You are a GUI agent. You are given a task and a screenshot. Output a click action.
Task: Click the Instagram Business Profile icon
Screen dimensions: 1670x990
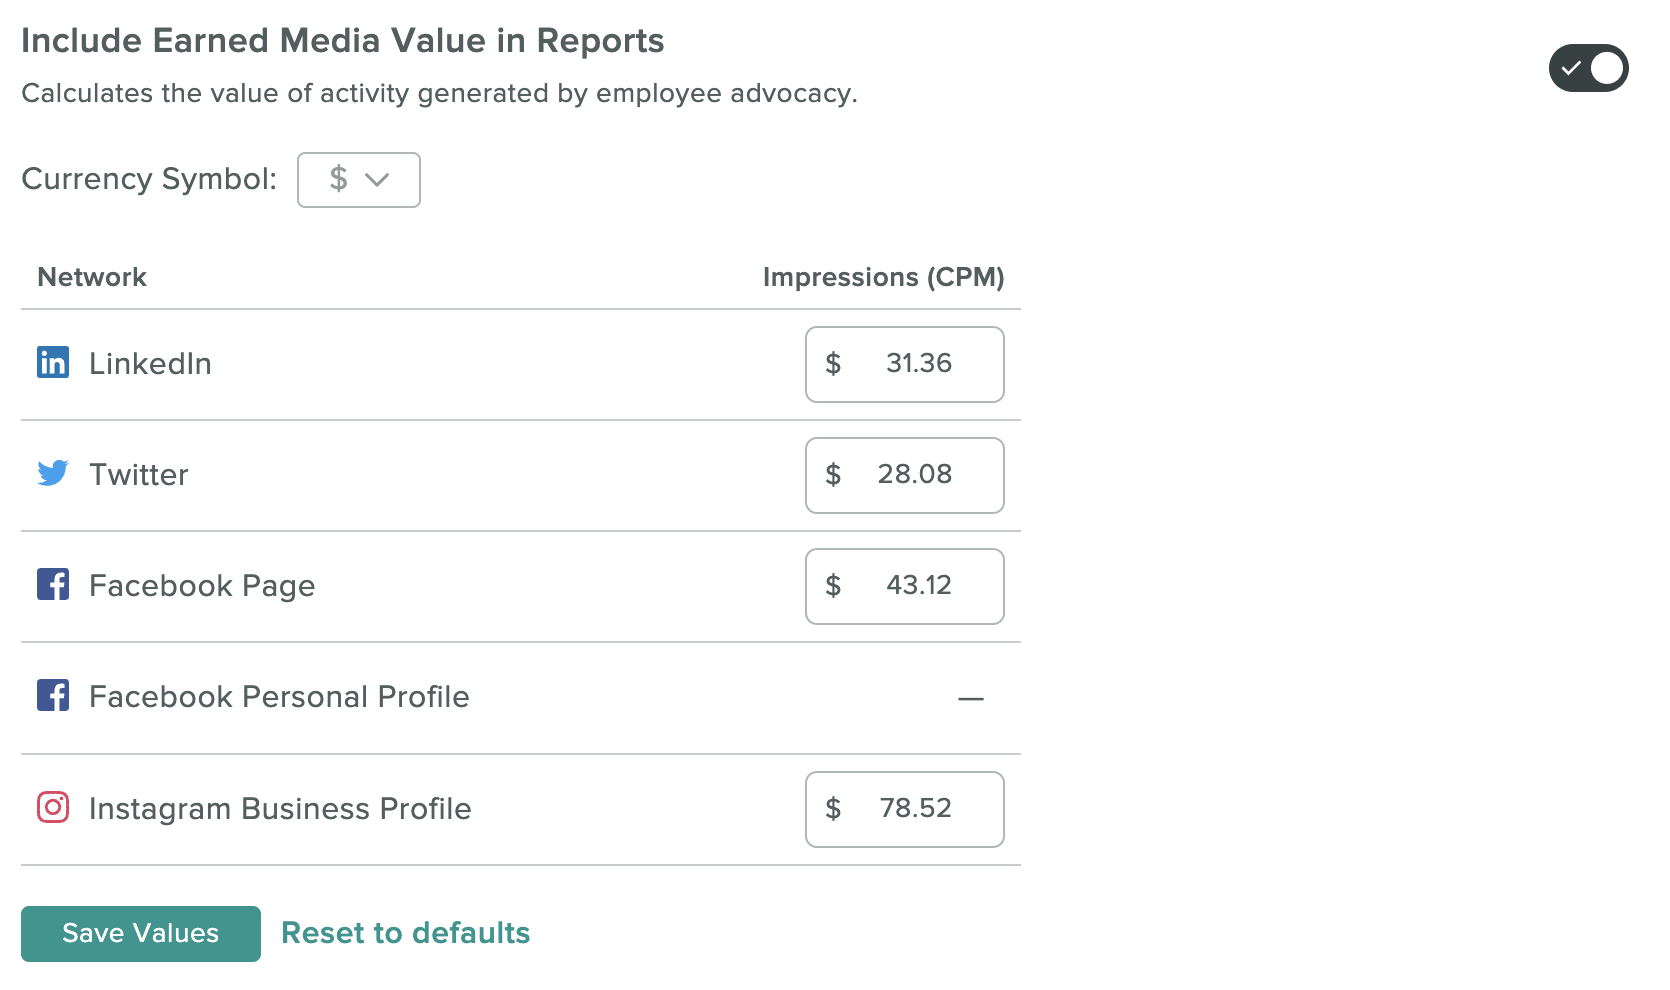tap(53, 807)
